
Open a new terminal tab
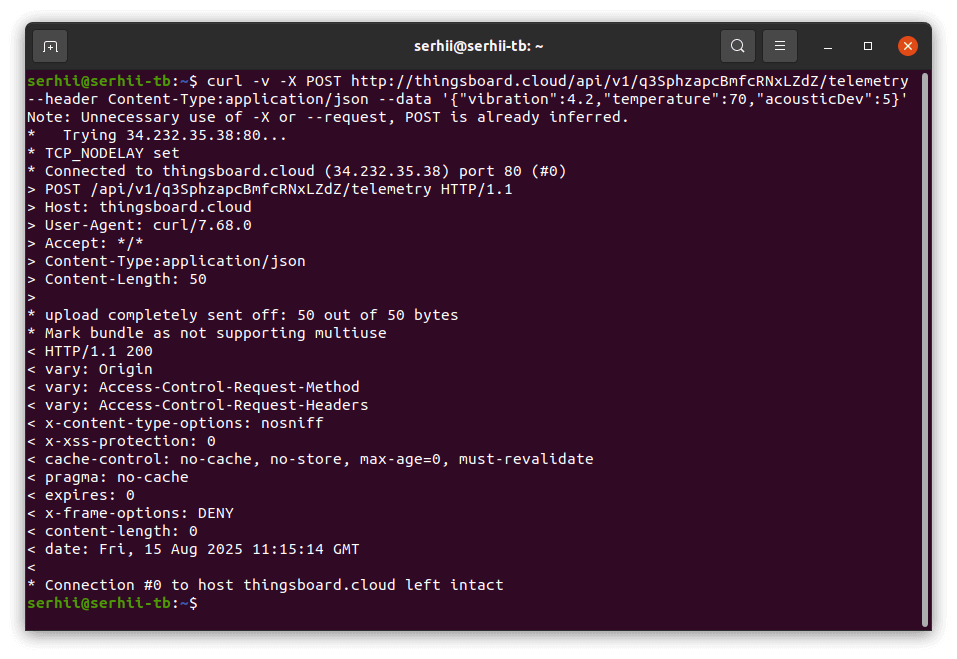pos(50,46)
